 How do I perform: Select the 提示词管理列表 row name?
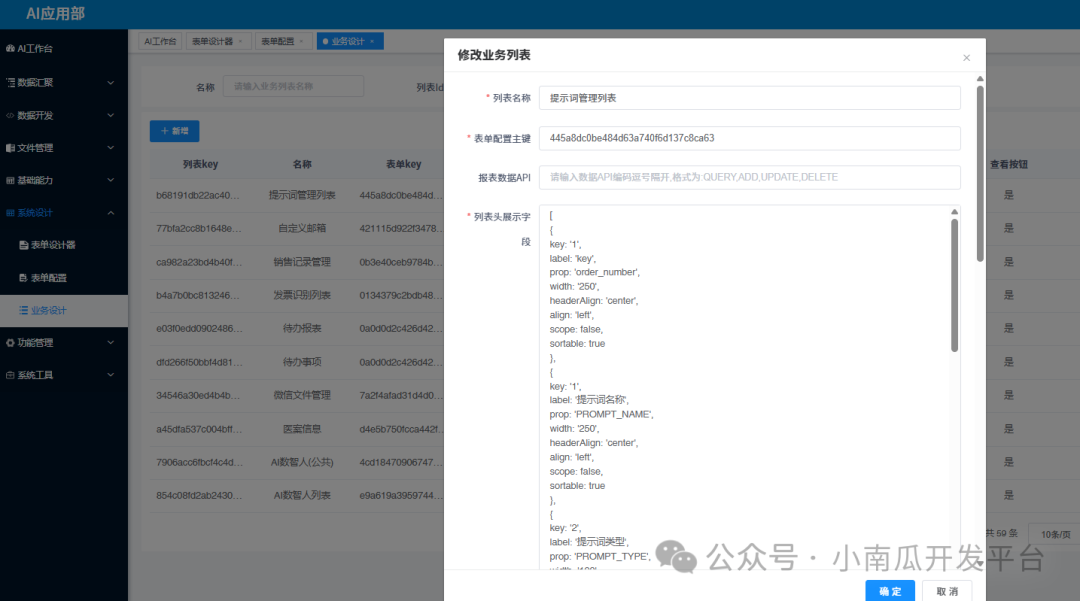coord(302,196)
